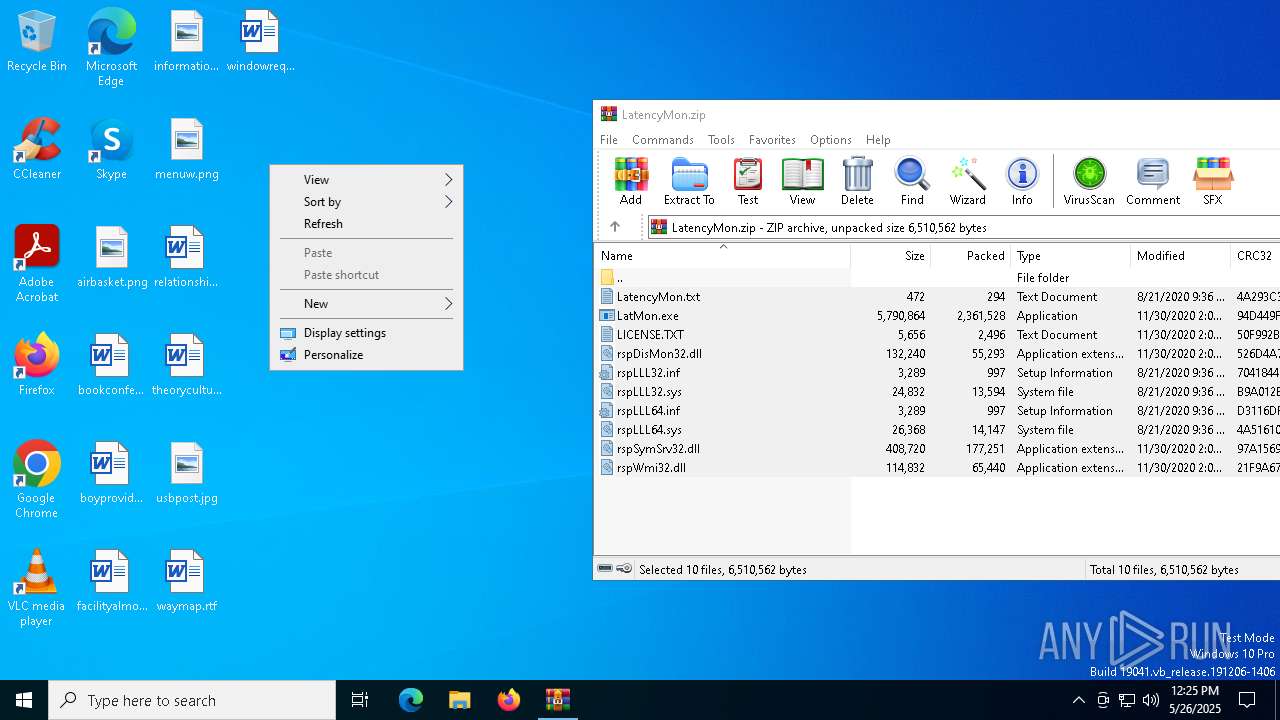This screenshot has width=1280, height=720.
Task: Click the WinRAR taskbar icon
Action: point(558,700)
